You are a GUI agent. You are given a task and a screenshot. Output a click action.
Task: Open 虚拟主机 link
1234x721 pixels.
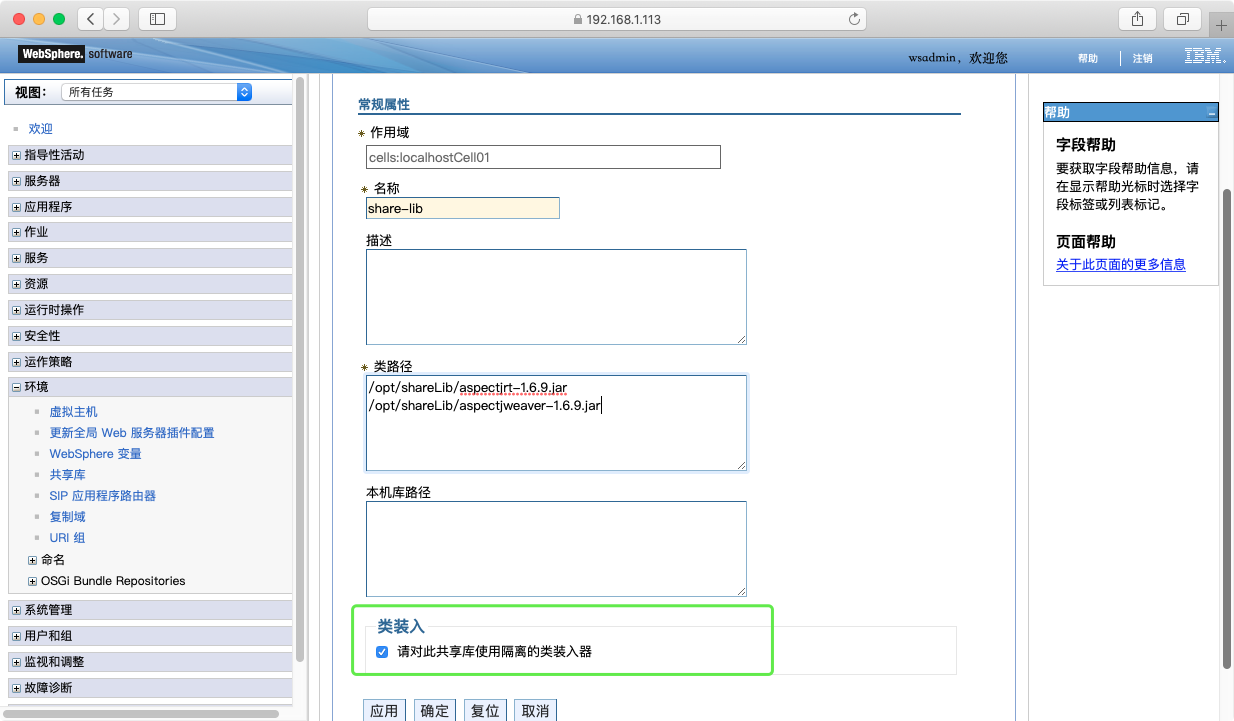pyautogui.click(x=74, y=412)
